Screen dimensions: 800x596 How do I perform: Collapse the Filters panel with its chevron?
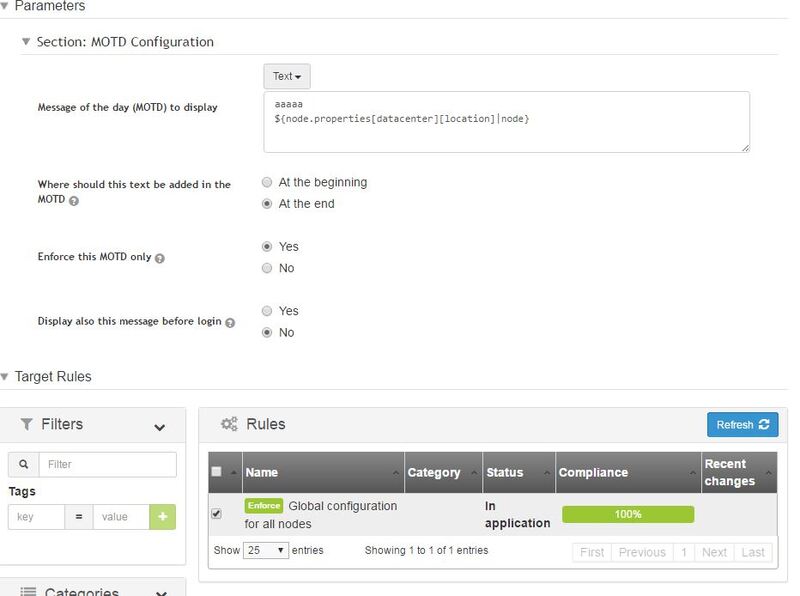(x=160, y=427)
